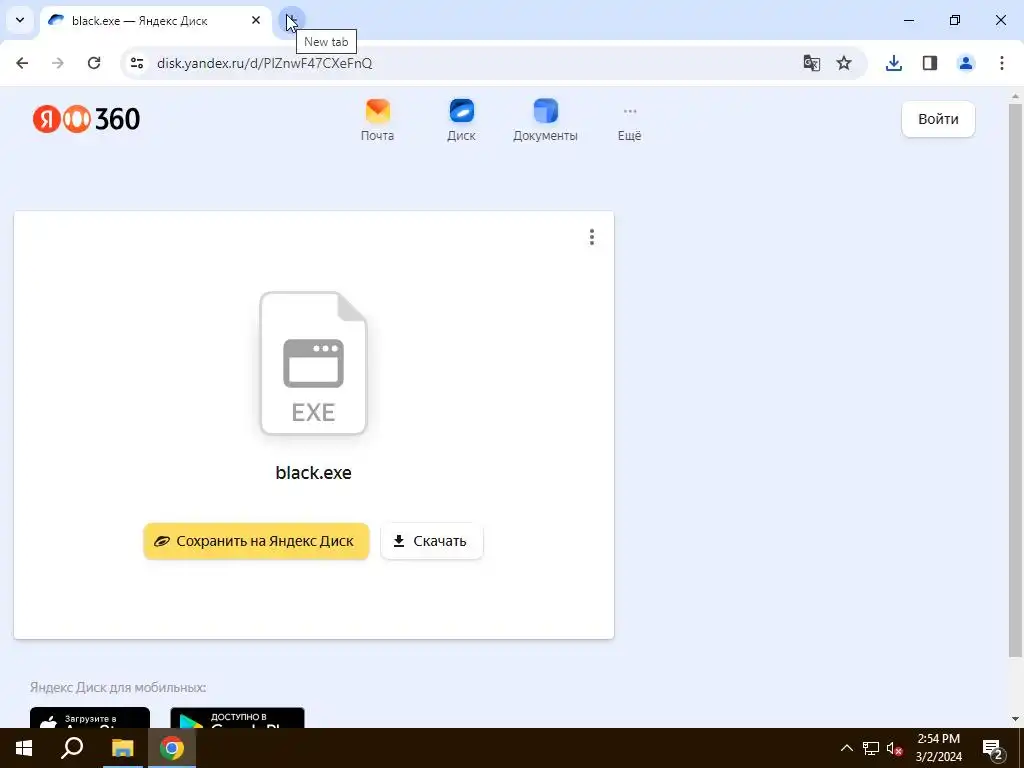This screenshot has width=1024, height=768.
Task: Close the black.exe browser tab
Action: coord(256,21)
